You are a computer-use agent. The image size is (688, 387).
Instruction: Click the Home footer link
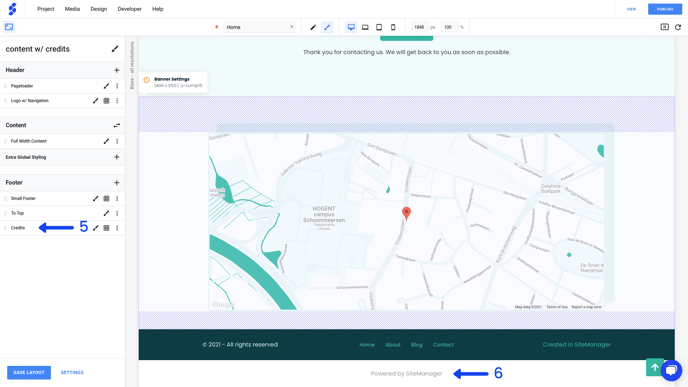tap(367, 345)
